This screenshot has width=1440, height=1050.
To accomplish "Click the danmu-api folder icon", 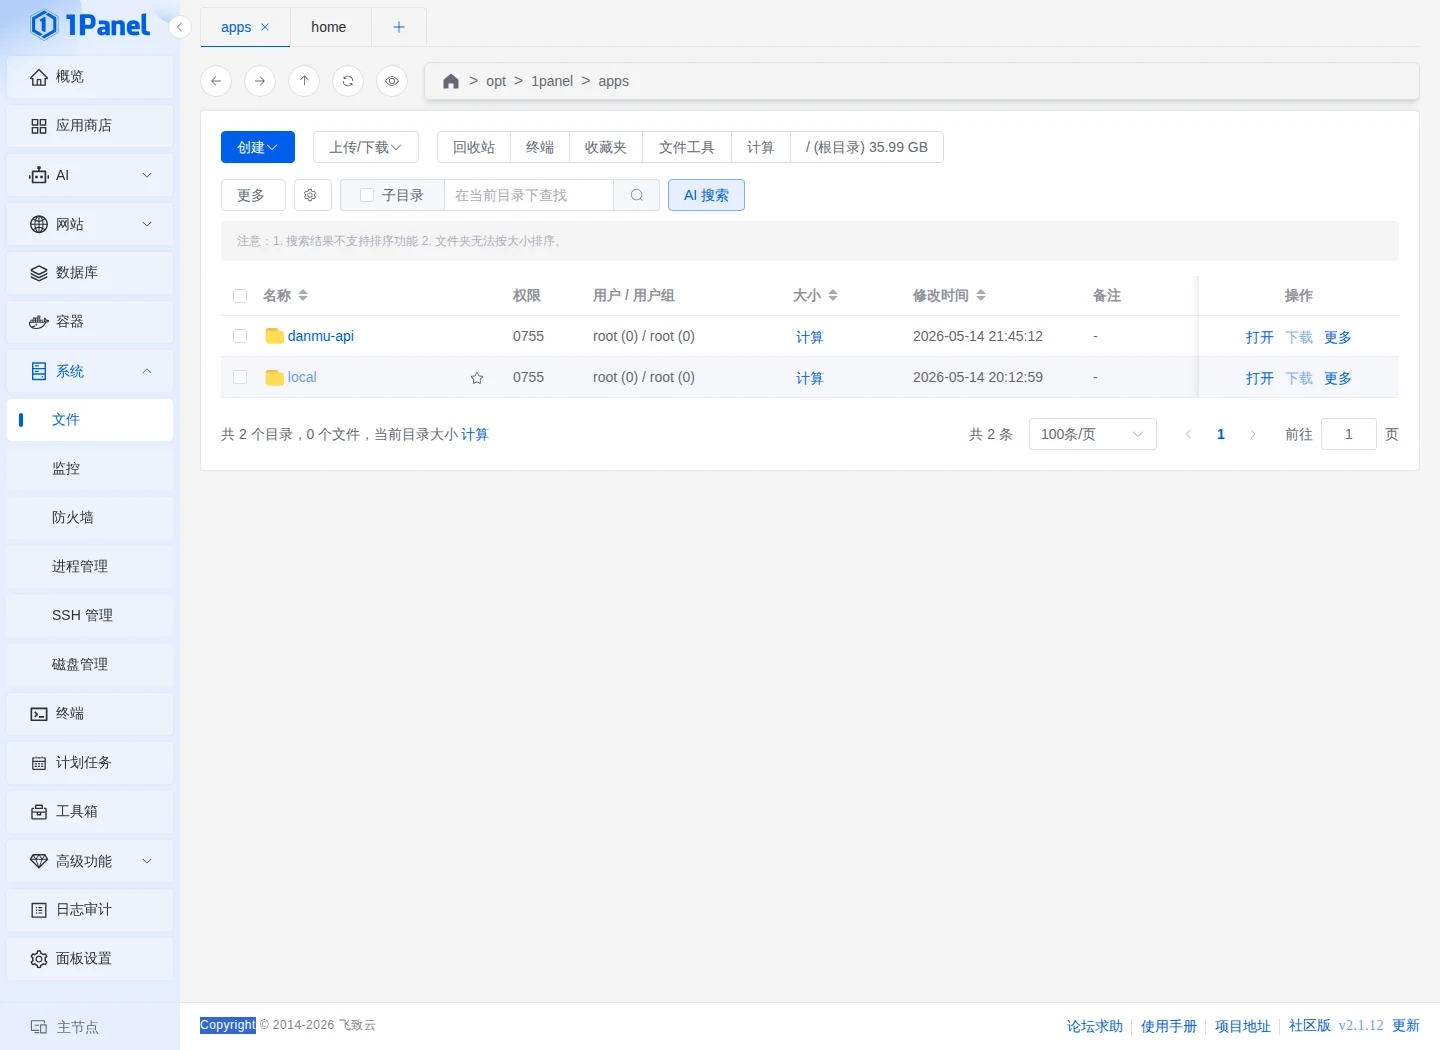I will 274,336.
